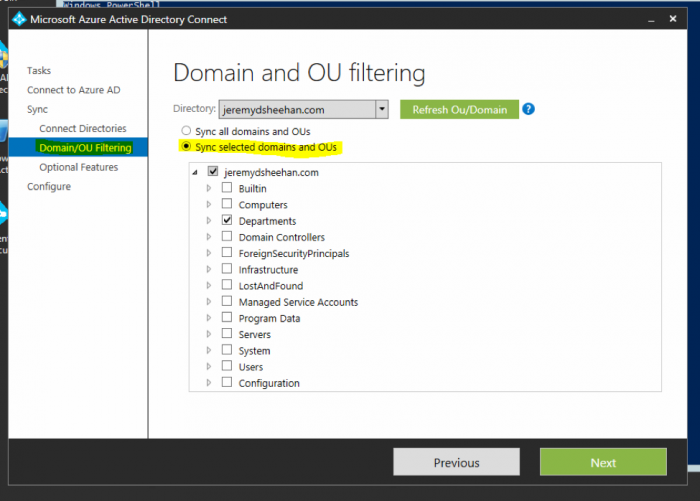Check the Configuration checkbox

click(227, 382)
